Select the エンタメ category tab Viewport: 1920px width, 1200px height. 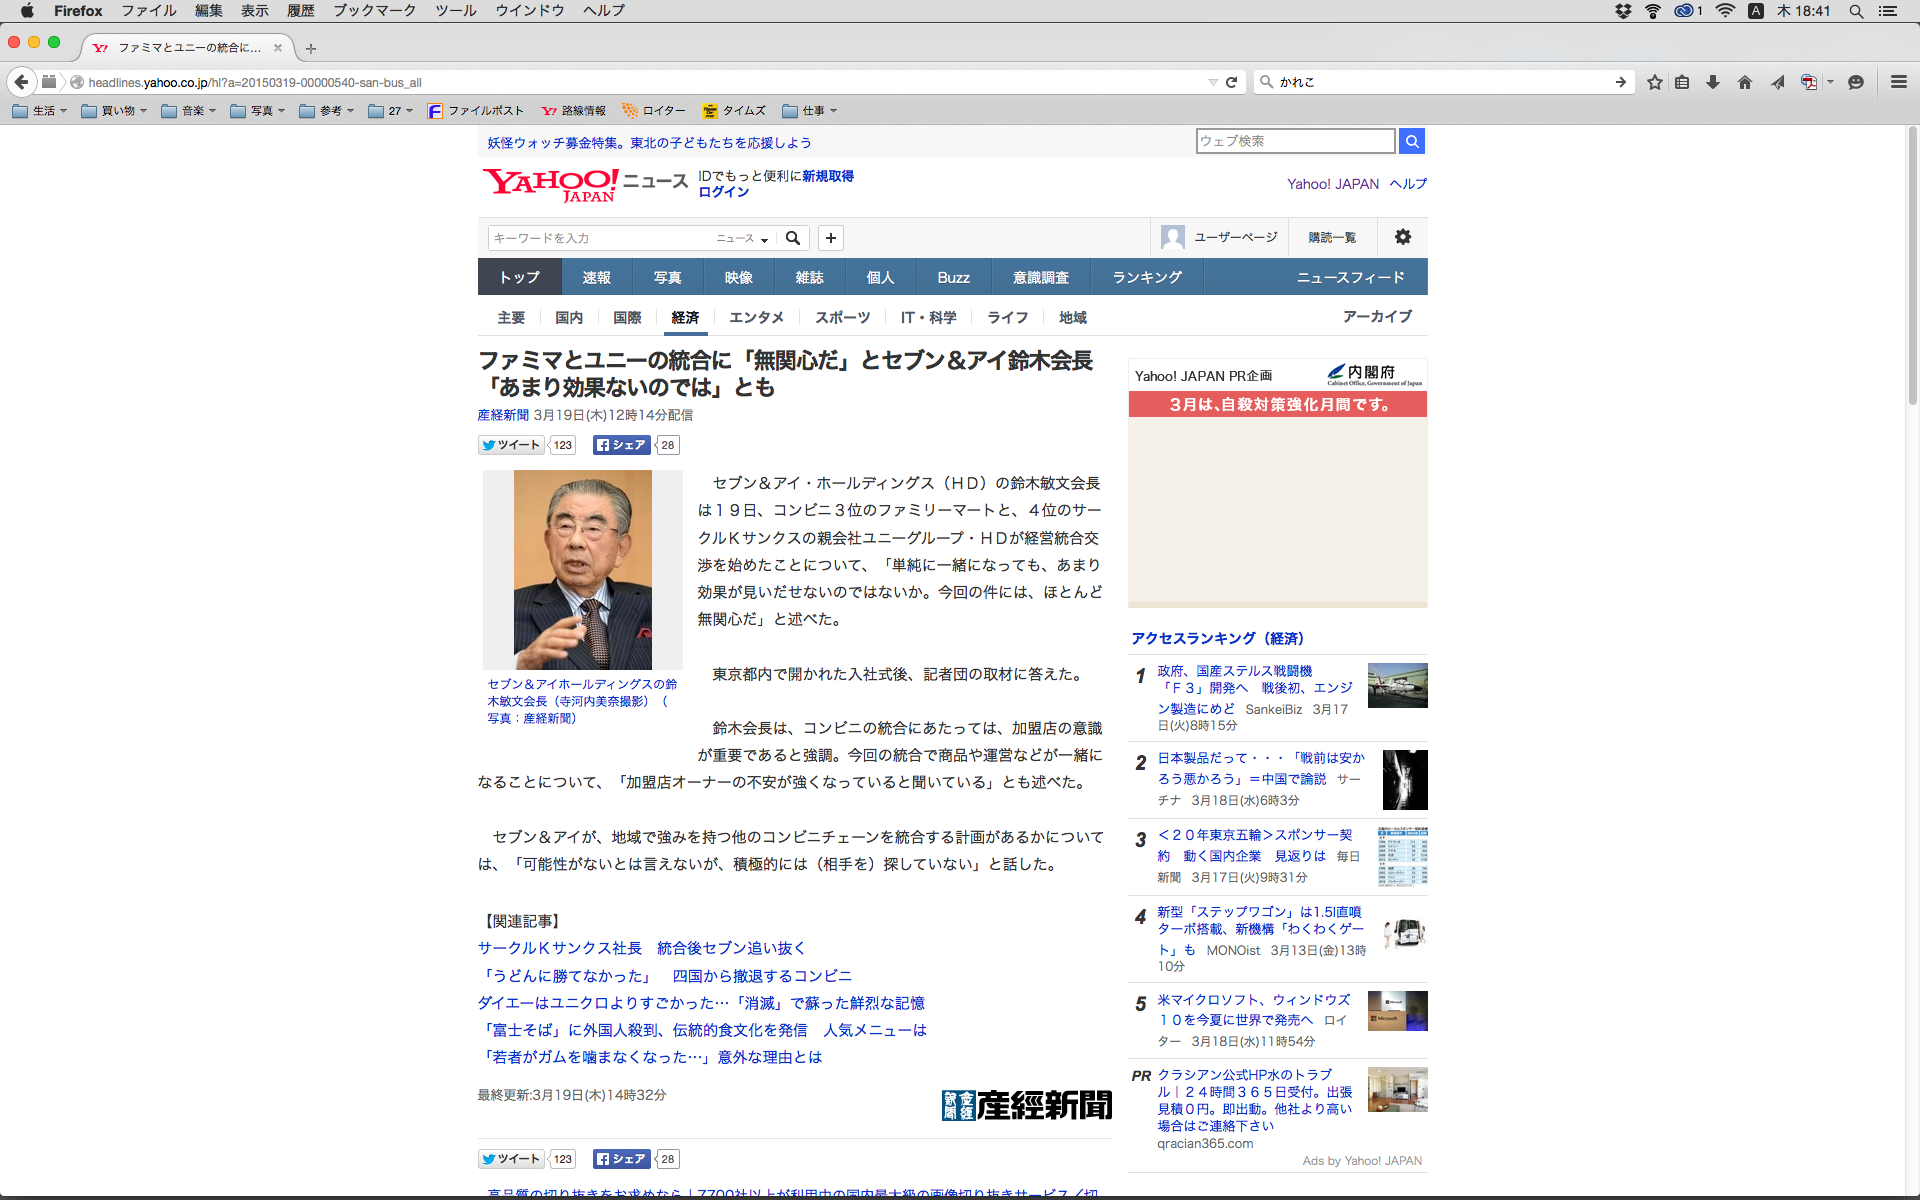click(756, 317)
